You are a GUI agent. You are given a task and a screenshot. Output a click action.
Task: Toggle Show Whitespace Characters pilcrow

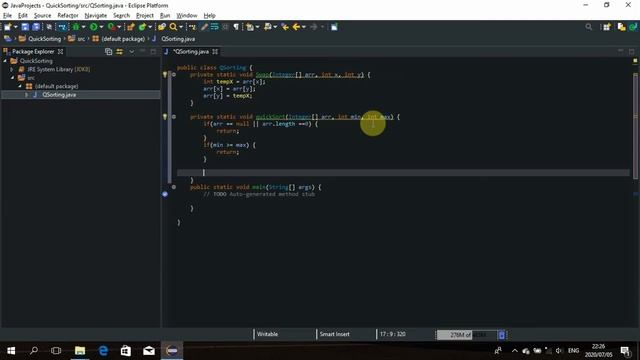(236, 27)
